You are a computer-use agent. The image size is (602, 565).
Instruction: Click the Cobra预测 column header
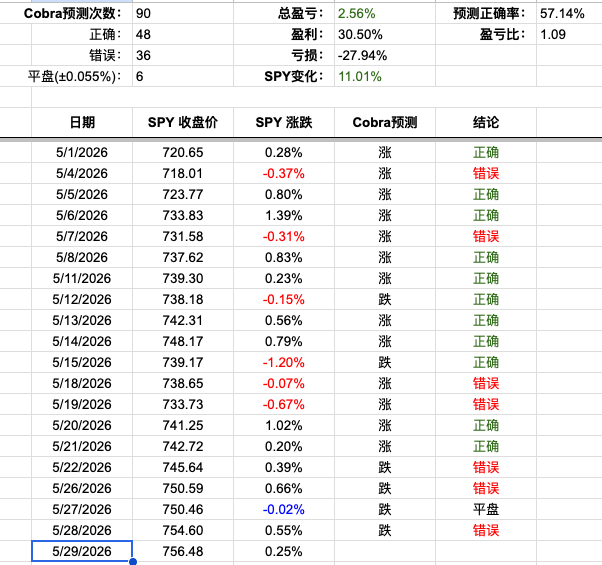click(x=385, y=122)
